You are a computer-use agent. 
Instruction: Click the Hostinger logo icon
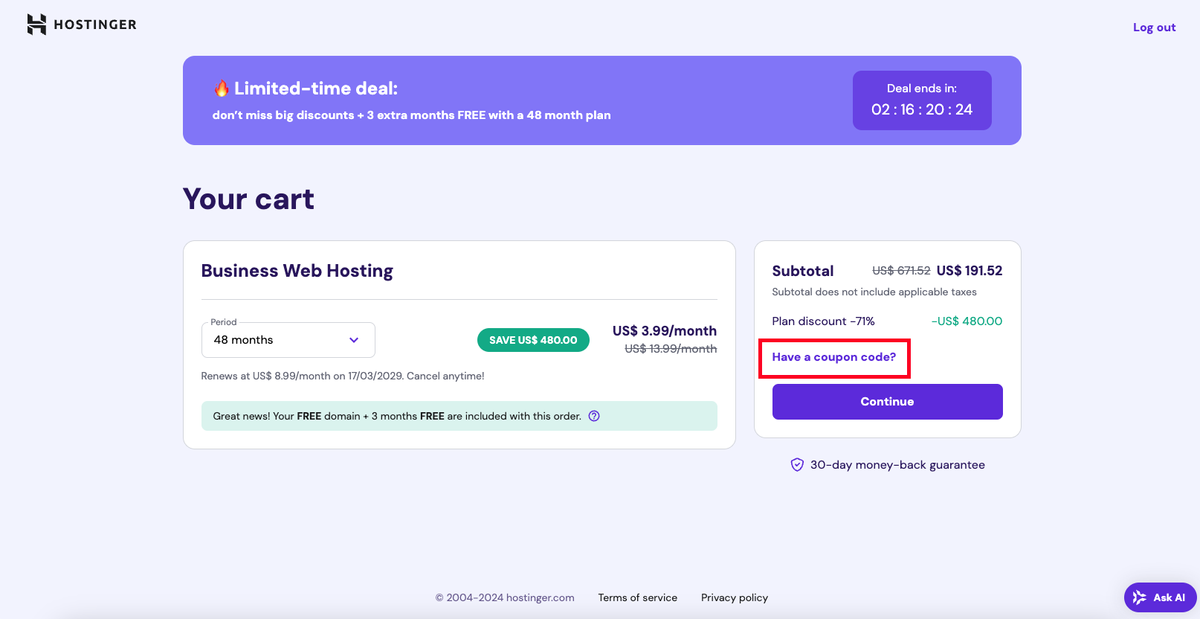36,24
